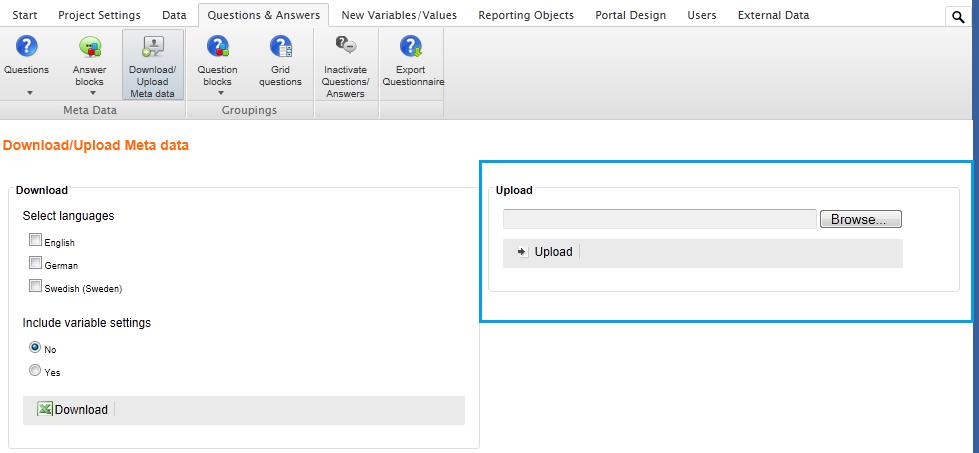Click the upload file path field
Image resolution: width=979 pixels, height=453 pixels.
pyautogui.click(x=660, y=219)
